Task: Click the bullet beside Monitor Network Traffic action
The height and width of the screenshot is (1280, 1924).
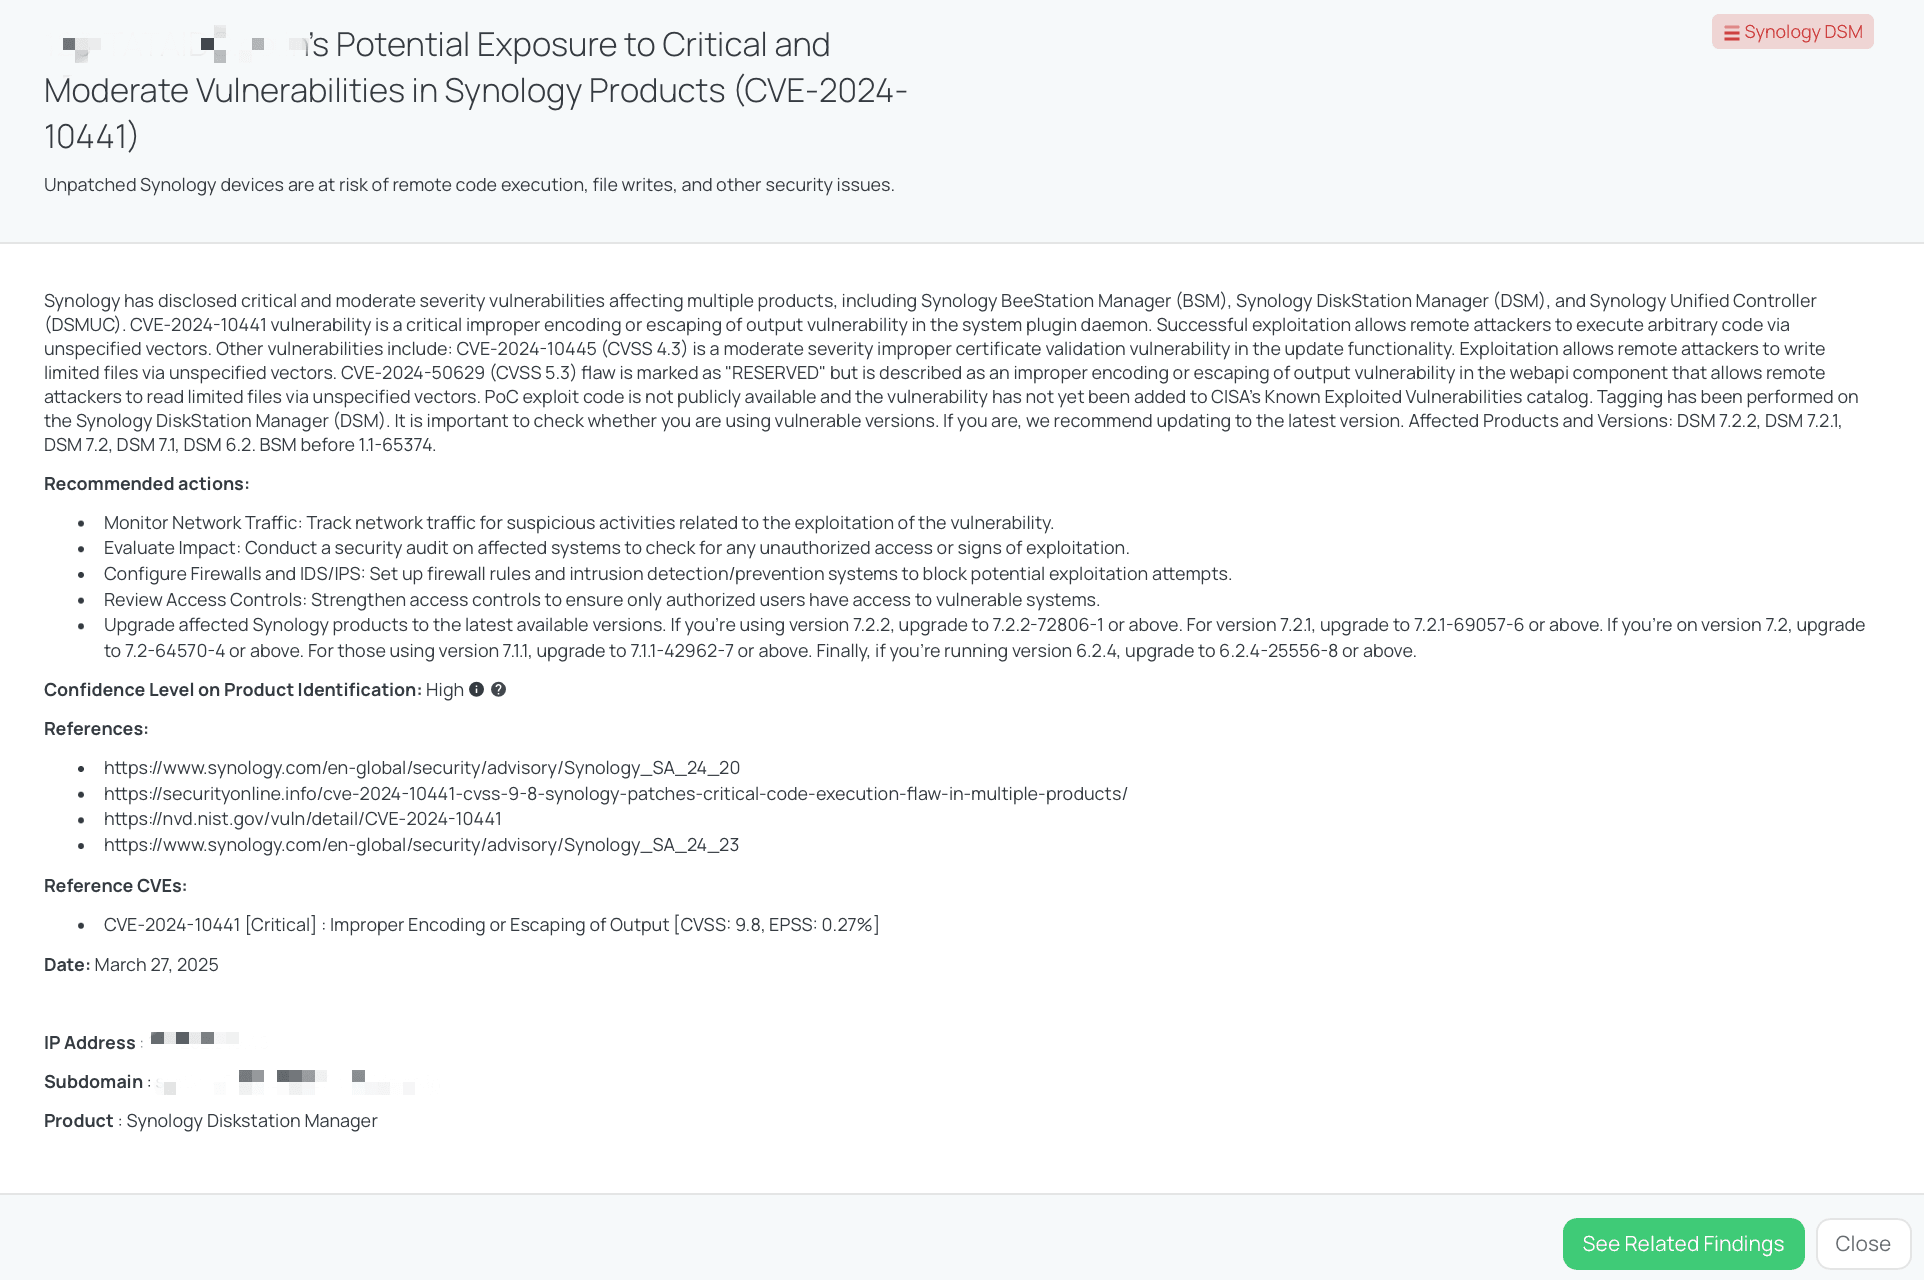Action: [x=84, y=522]
